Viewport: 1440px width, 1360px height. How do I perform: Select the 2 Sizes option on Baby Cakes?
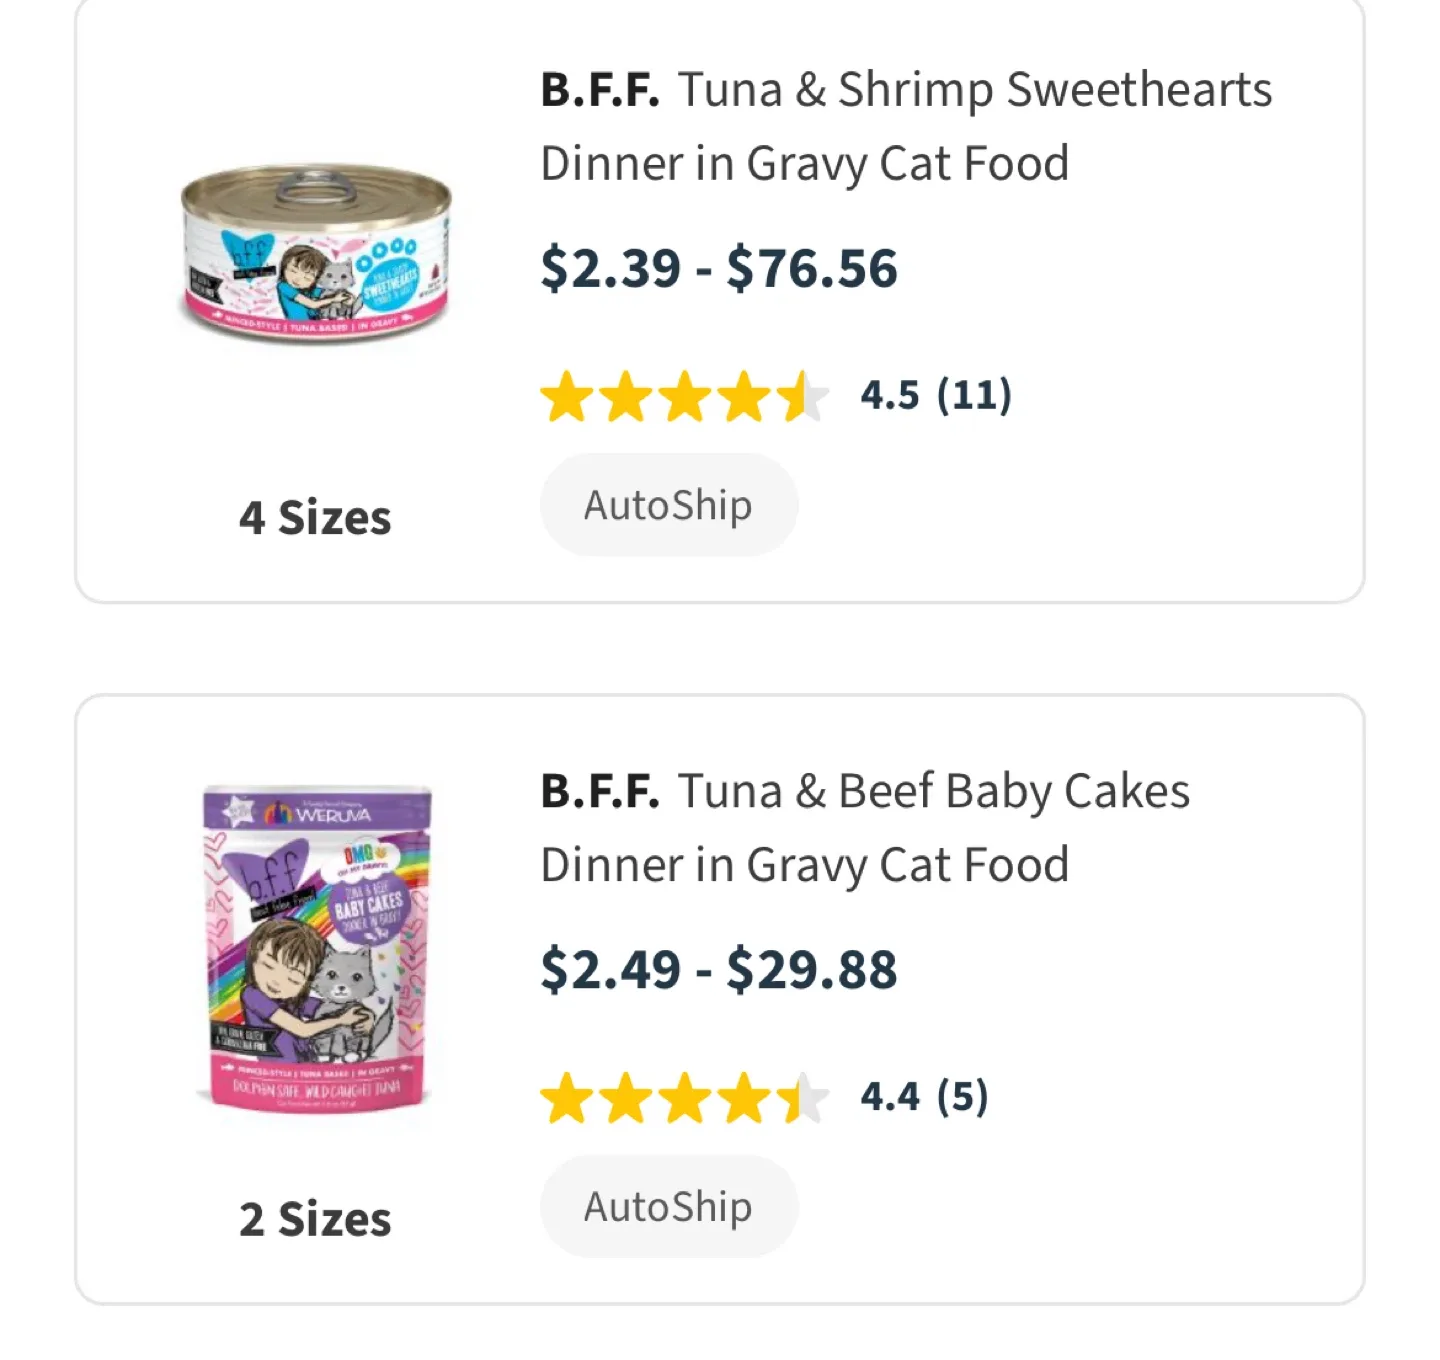tap(313, 1219)
